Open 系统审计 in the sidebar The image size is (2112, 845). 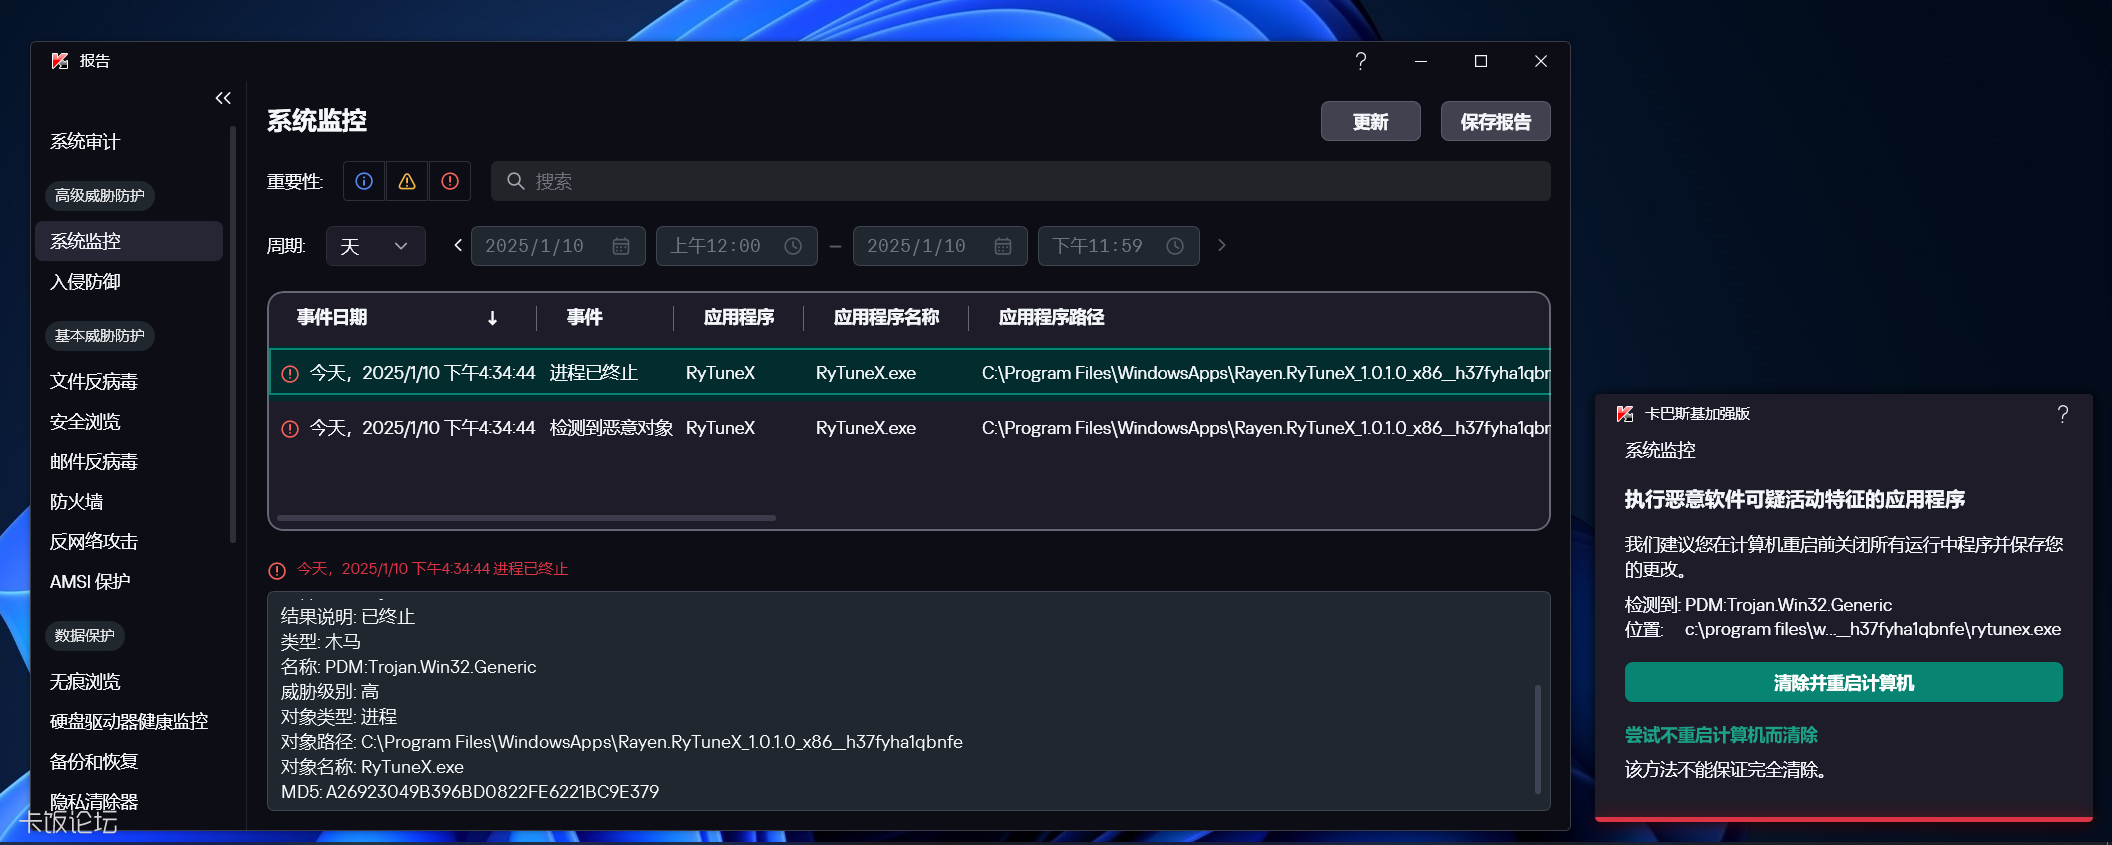pos(85,142)
